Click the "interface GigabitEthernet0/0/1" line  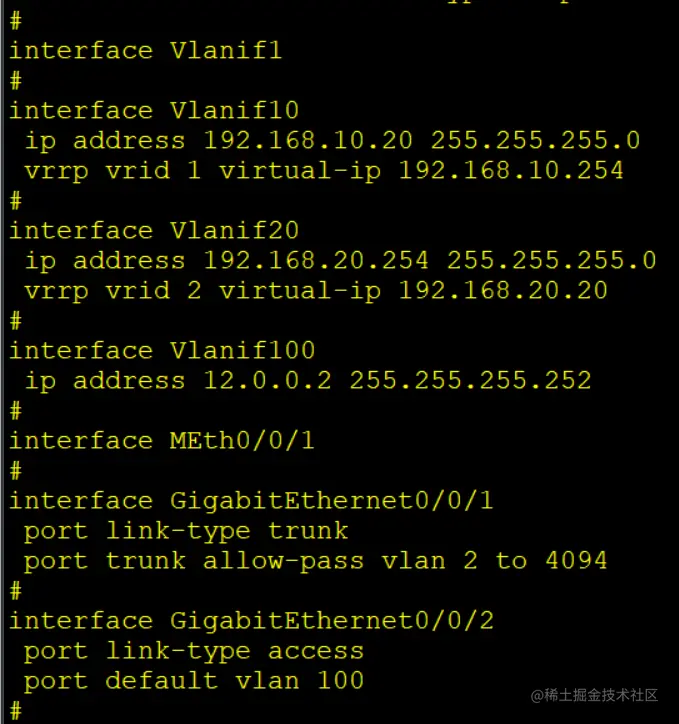tap(251, 500)
